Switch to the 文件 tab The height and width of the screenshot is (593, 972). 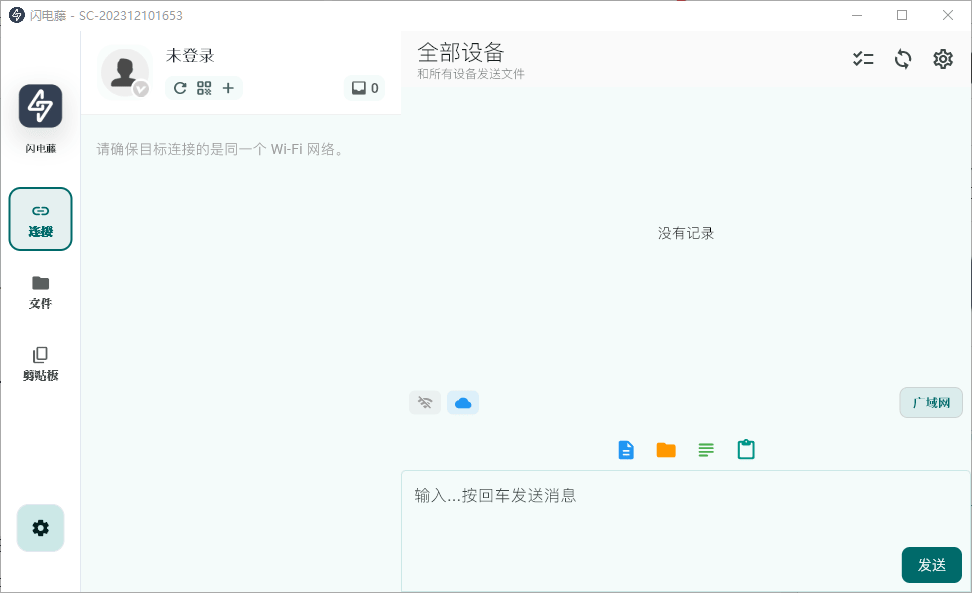[x=40, y=291]
